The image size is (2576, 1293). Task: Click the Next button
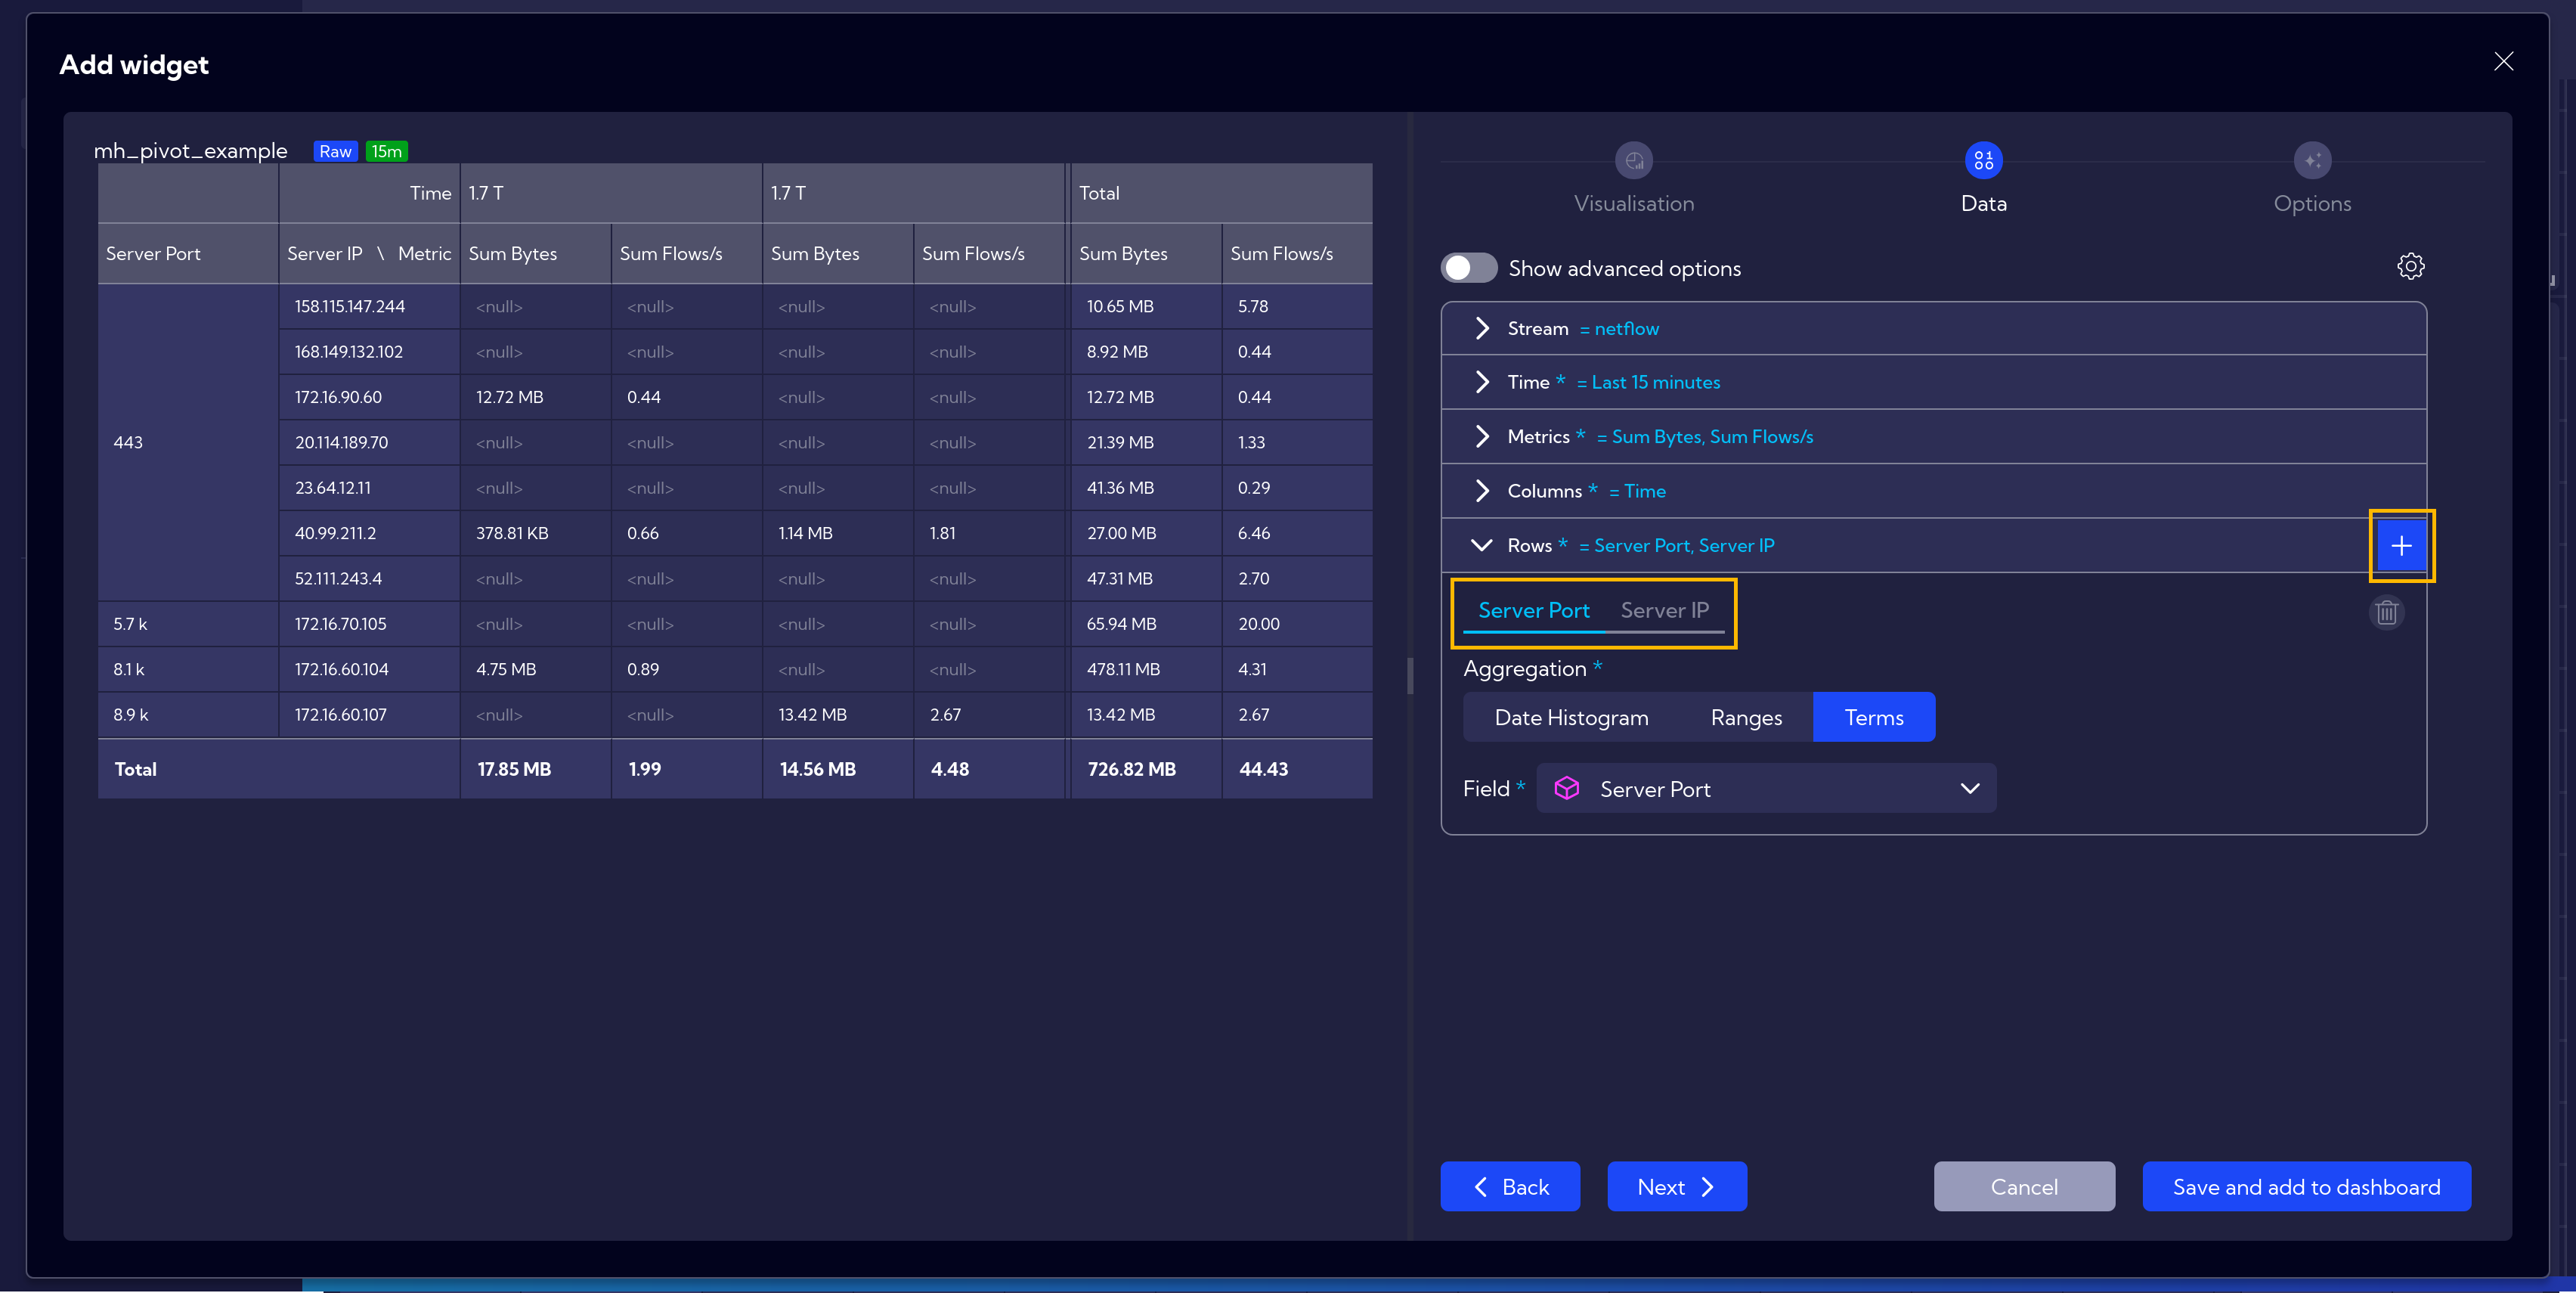tap(1677, 1186)
